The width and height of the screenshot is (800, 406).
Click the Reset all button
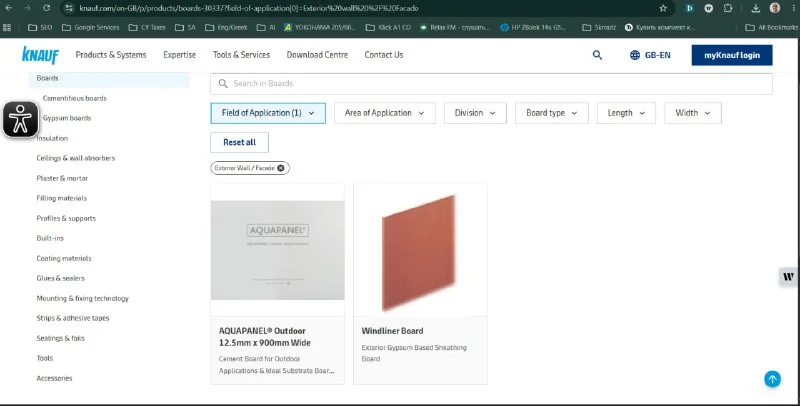point(239,142)
